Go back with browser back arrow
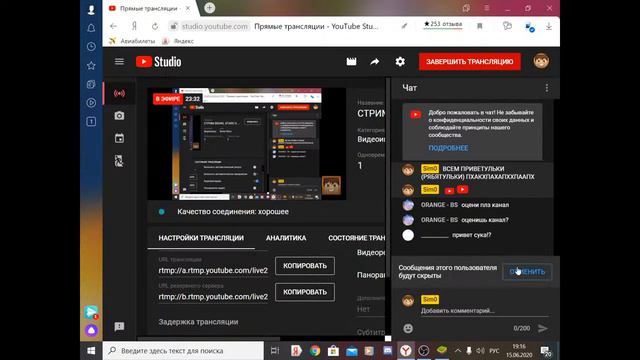 coord(113,26)
